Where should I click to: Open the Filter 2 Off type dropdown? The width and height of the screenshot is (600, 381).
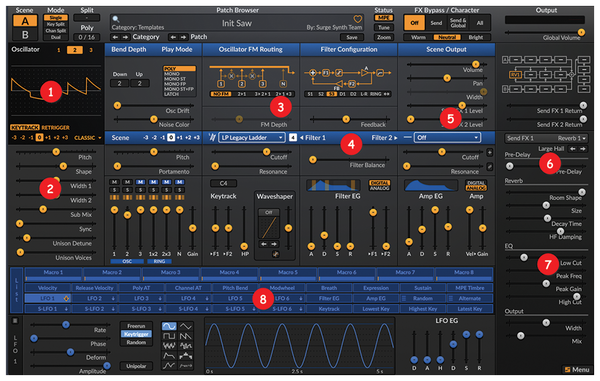coord(448,138)
